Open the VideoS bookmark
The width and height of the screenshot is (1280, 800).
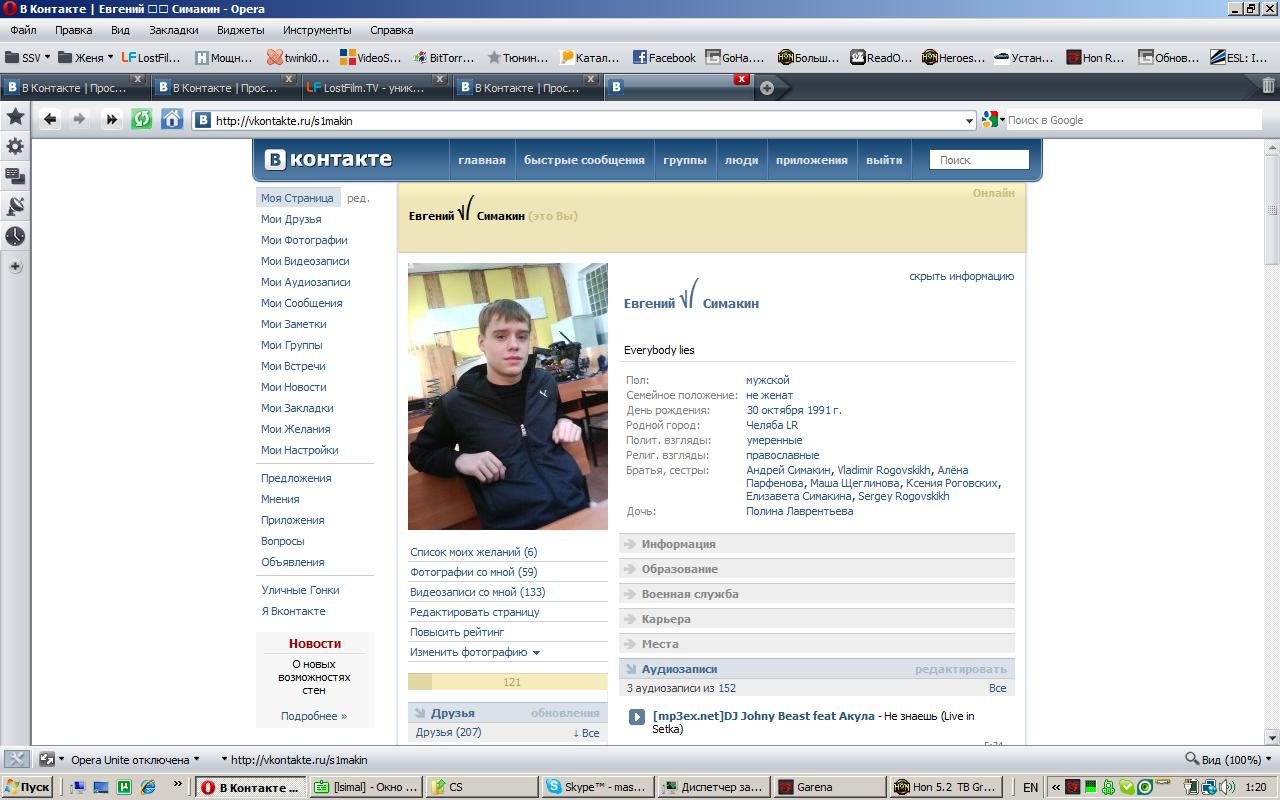pyautogui.click(x=371, y=58)
